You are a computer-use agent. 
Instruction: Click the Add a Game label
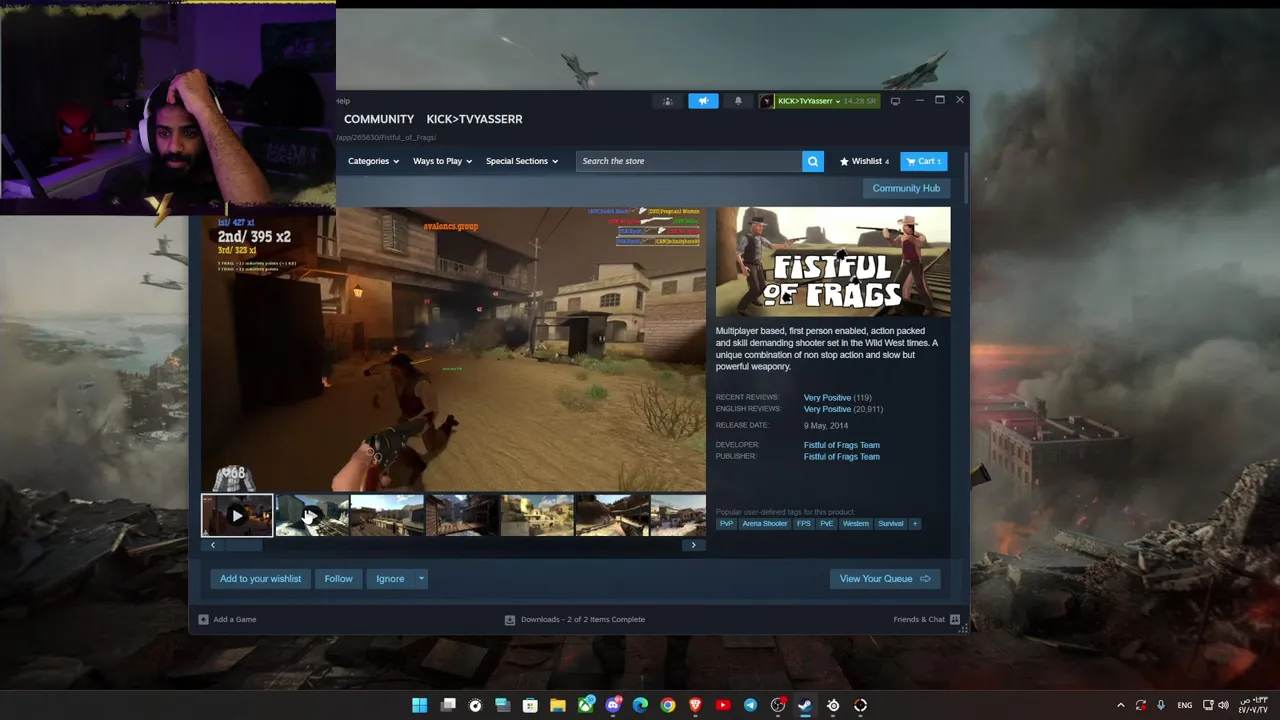tap(235, 619)
